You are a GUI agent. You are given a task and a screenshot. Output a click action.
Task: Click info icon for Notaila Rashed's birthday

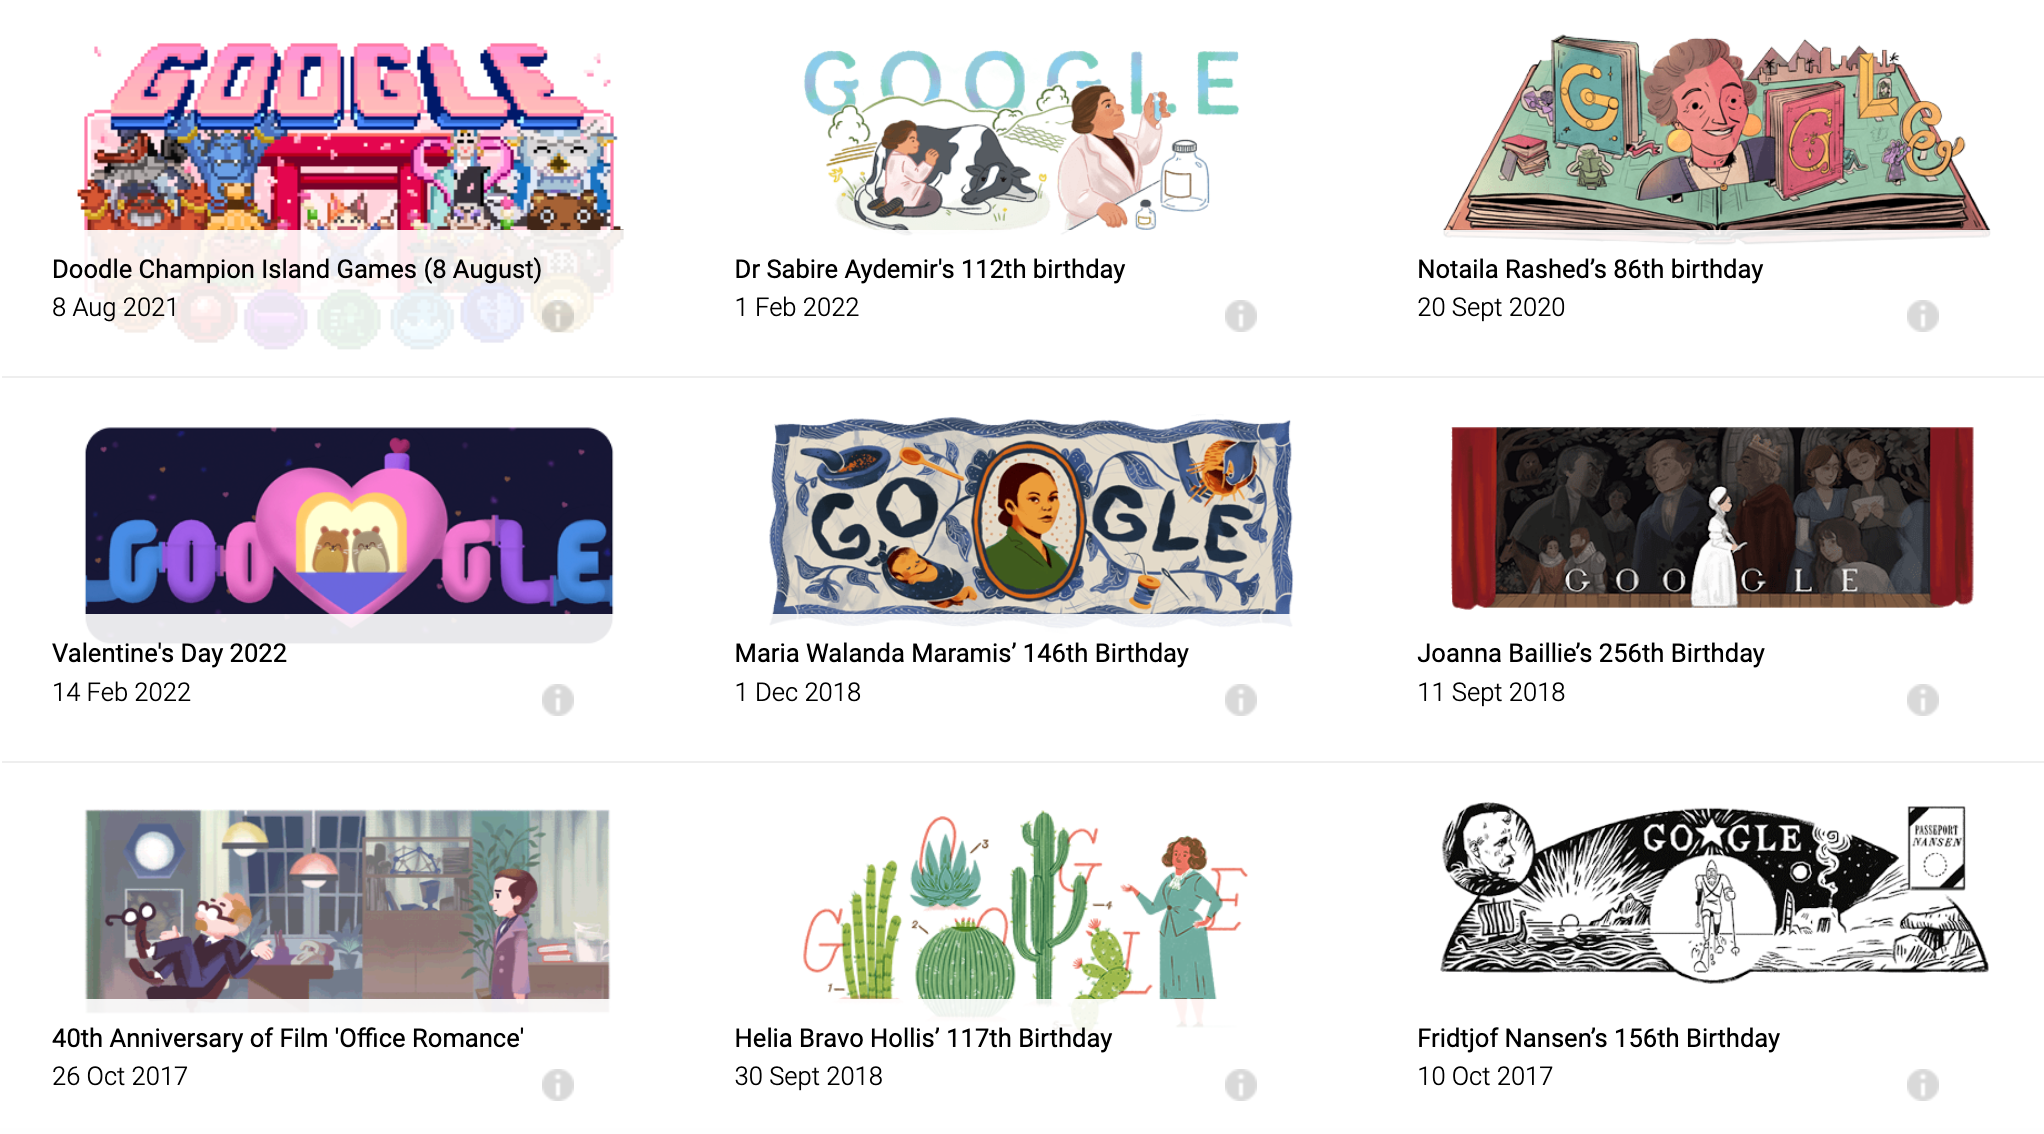point(1922,316)
